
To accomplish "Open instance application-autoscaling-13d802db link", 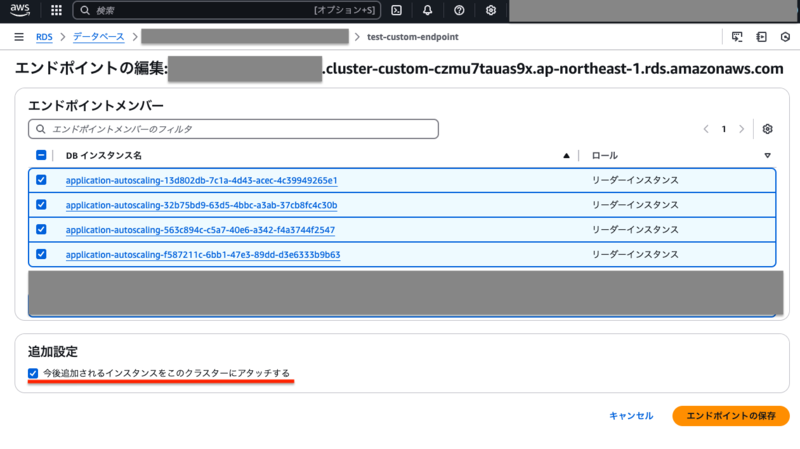I will (x=202, y=181).
